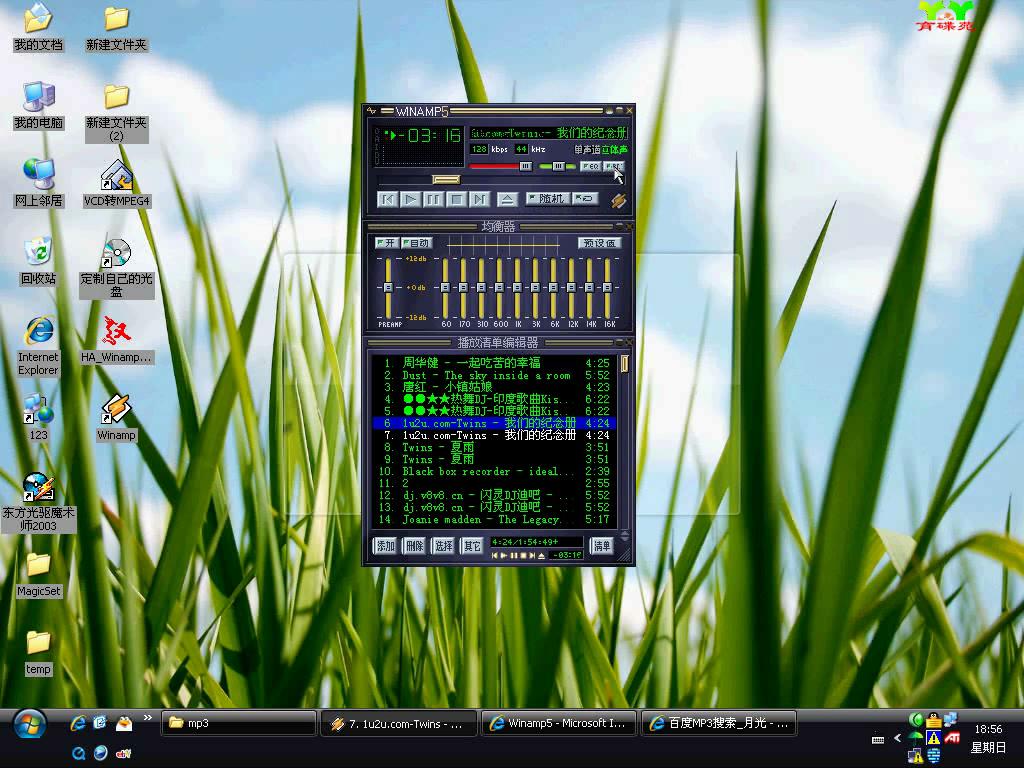The height and width of the screenshot is (768, 1024).
Task: Launch VCD转MPEG4 shortcut
Action: (x=116, y=184)
